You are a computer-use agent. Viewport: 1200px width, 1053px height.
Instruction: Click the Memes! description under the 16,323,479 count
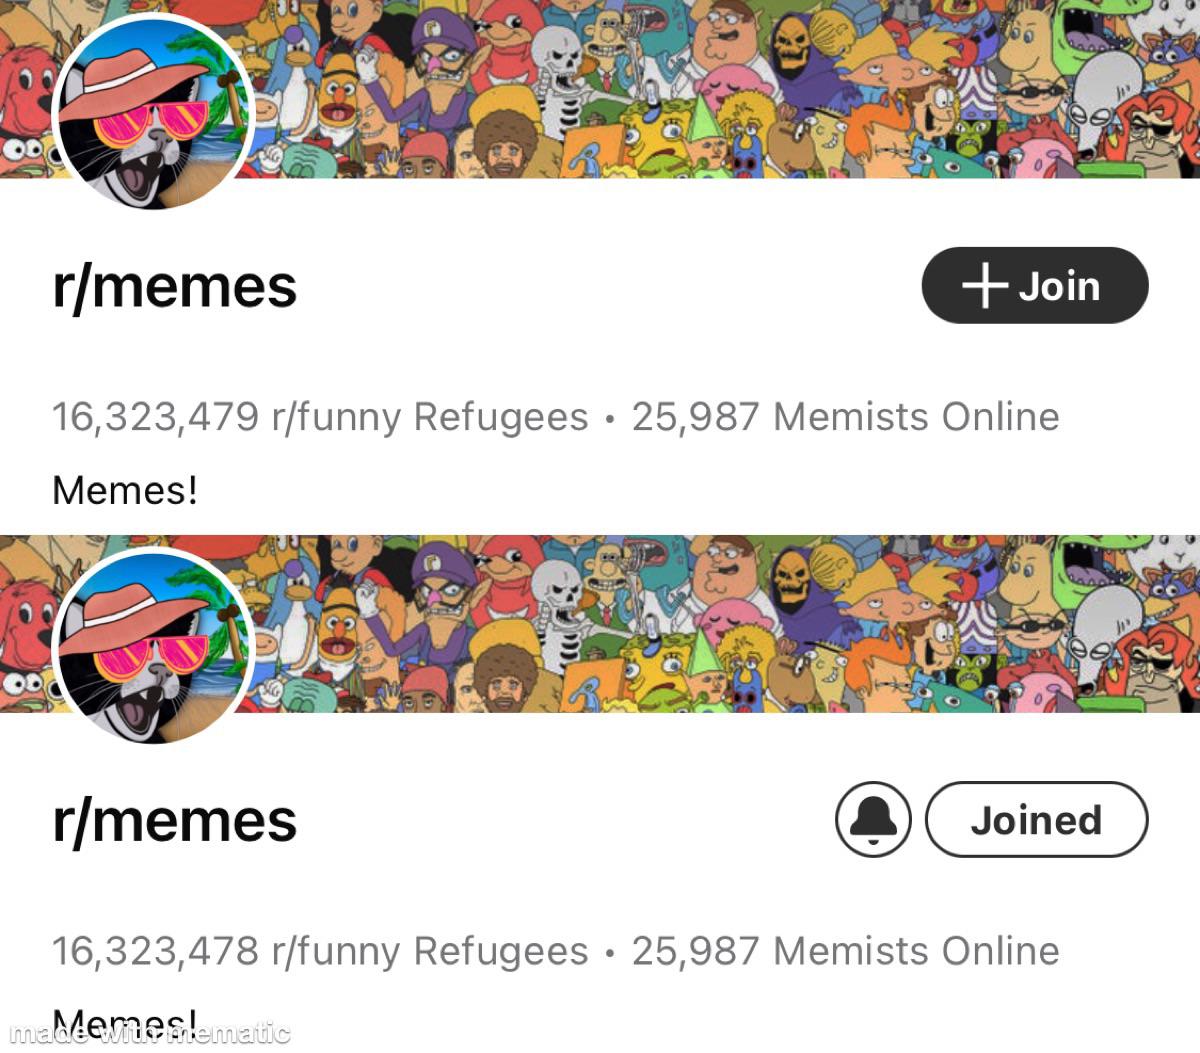(x=125, y=490)
